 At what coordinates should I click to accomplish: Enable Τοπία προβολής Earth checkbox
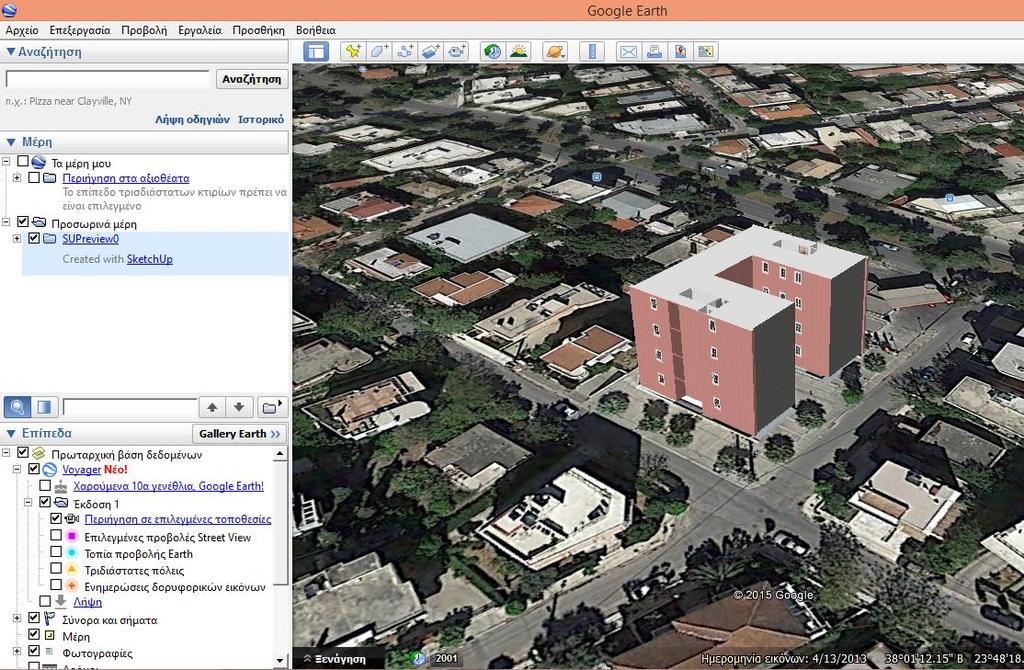[x=56, y=552]
